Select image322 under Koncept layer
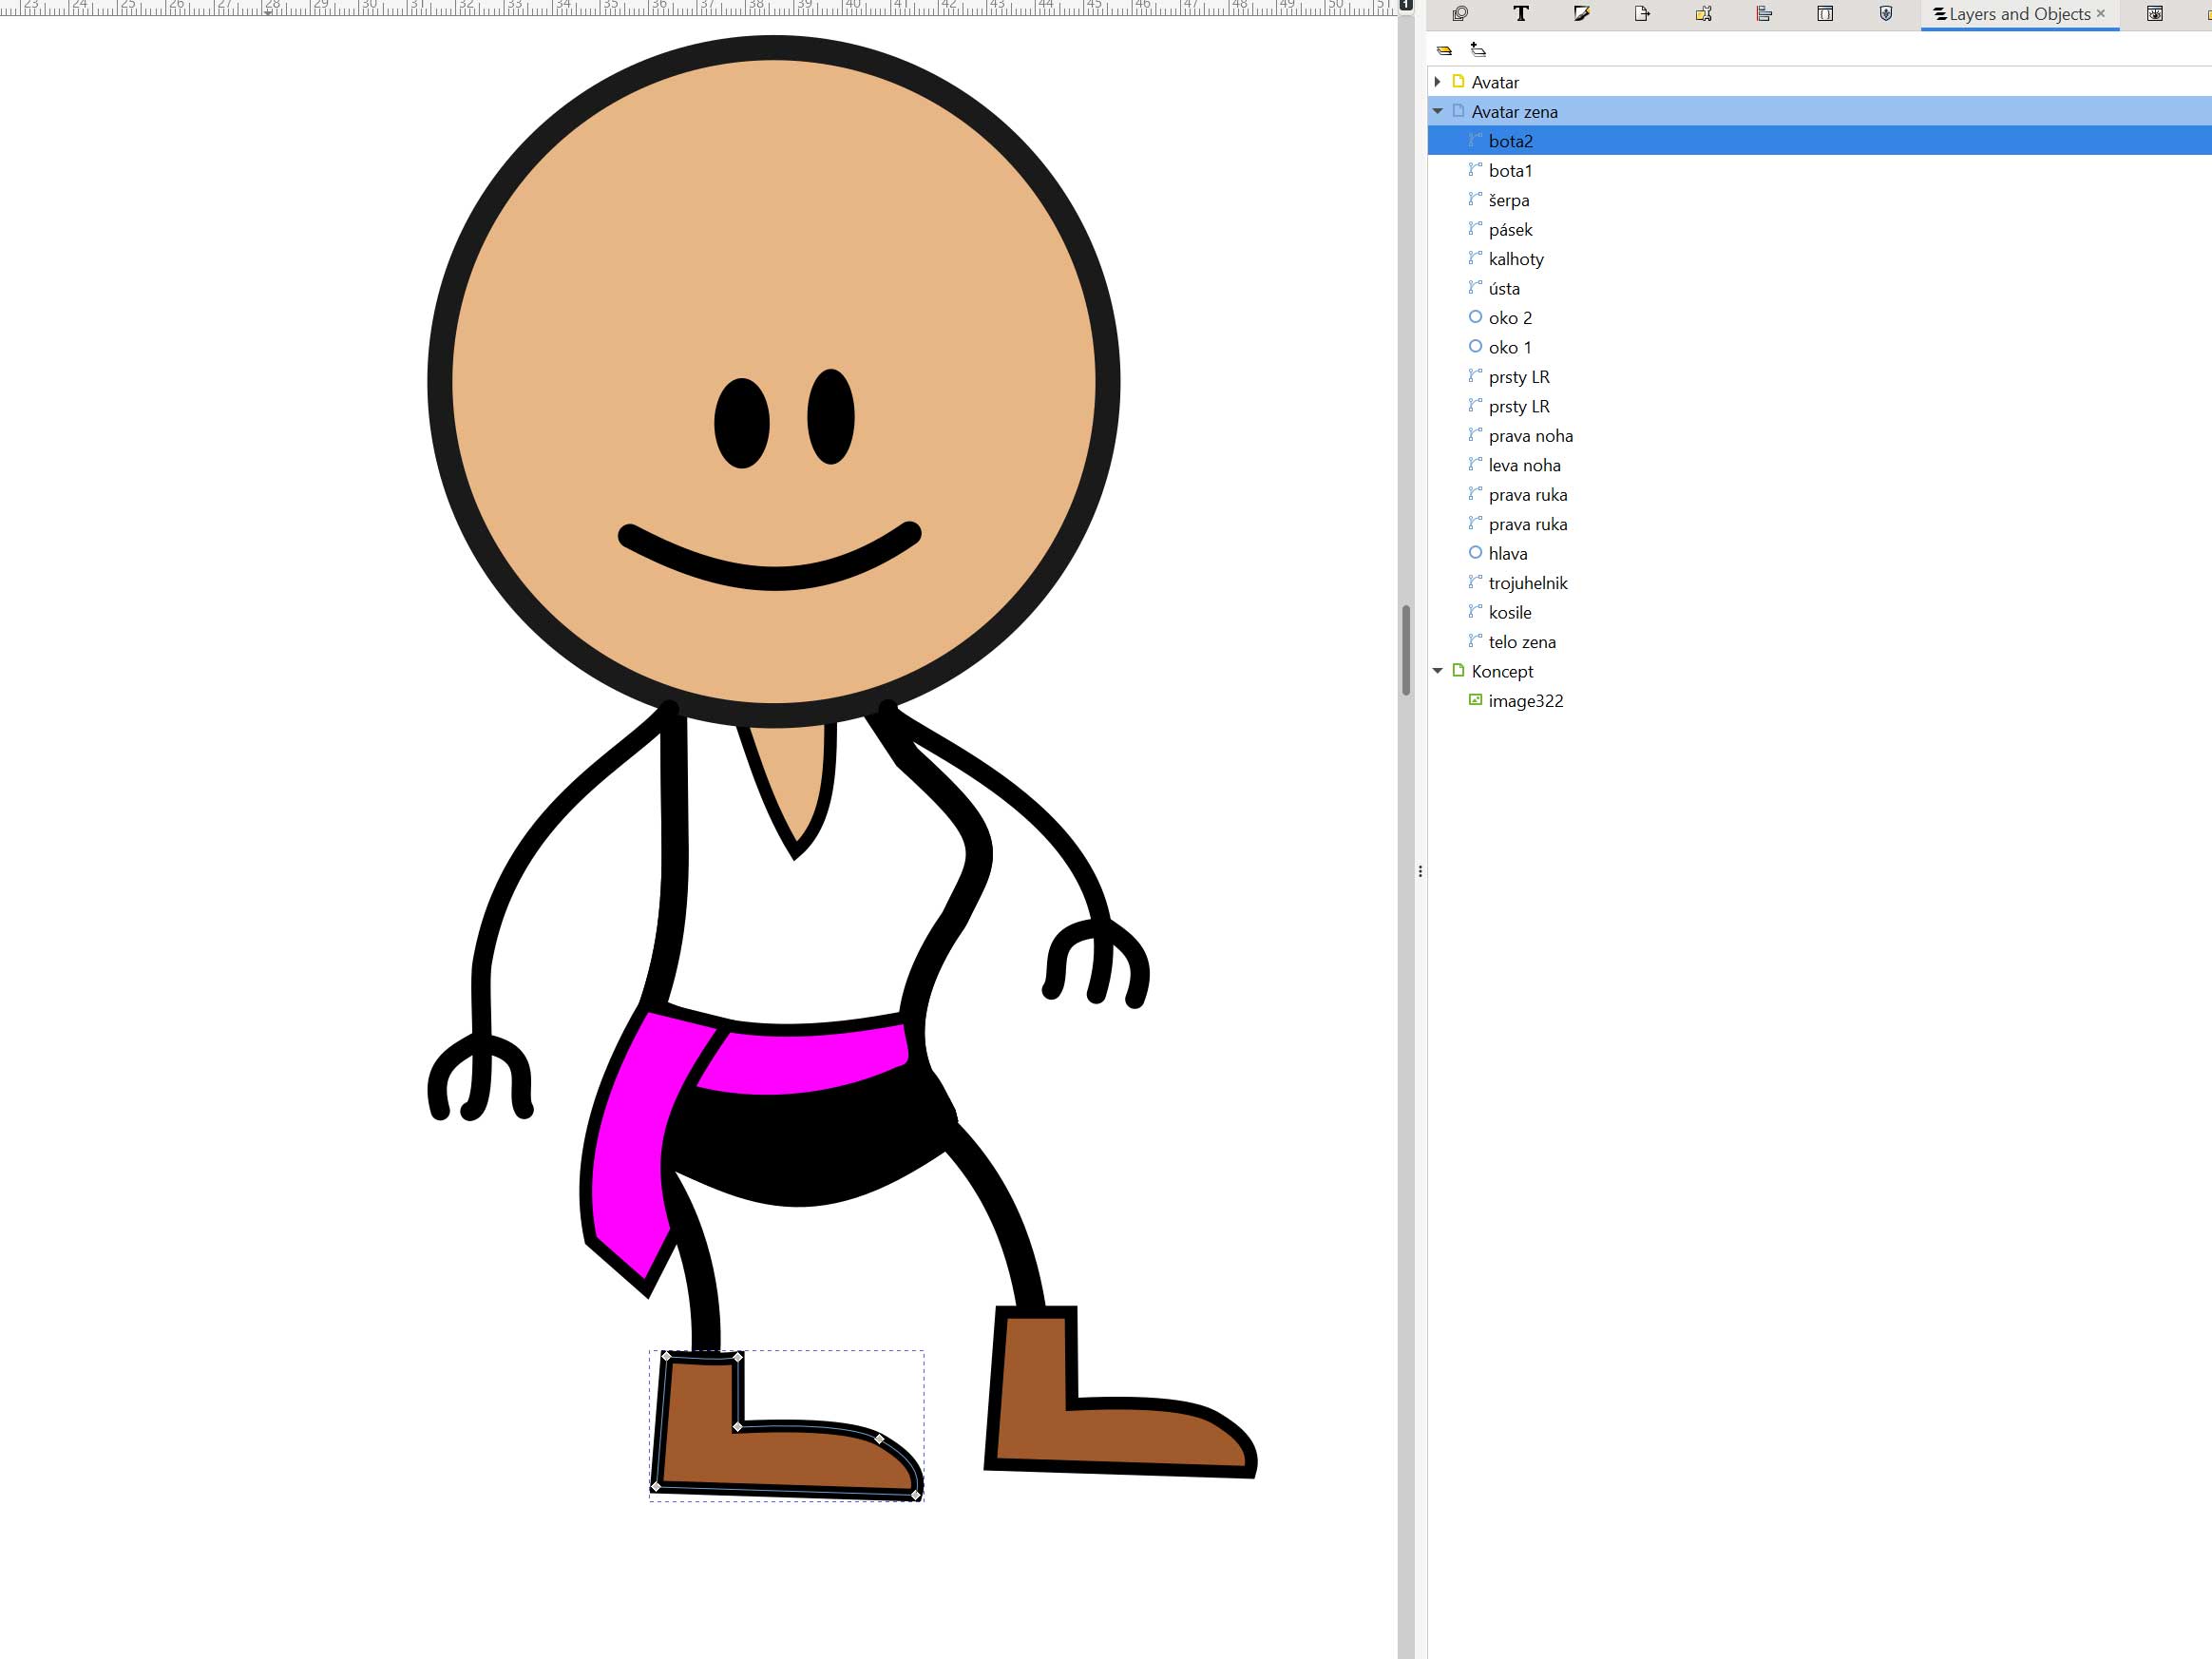 [x=1525, y=701]
